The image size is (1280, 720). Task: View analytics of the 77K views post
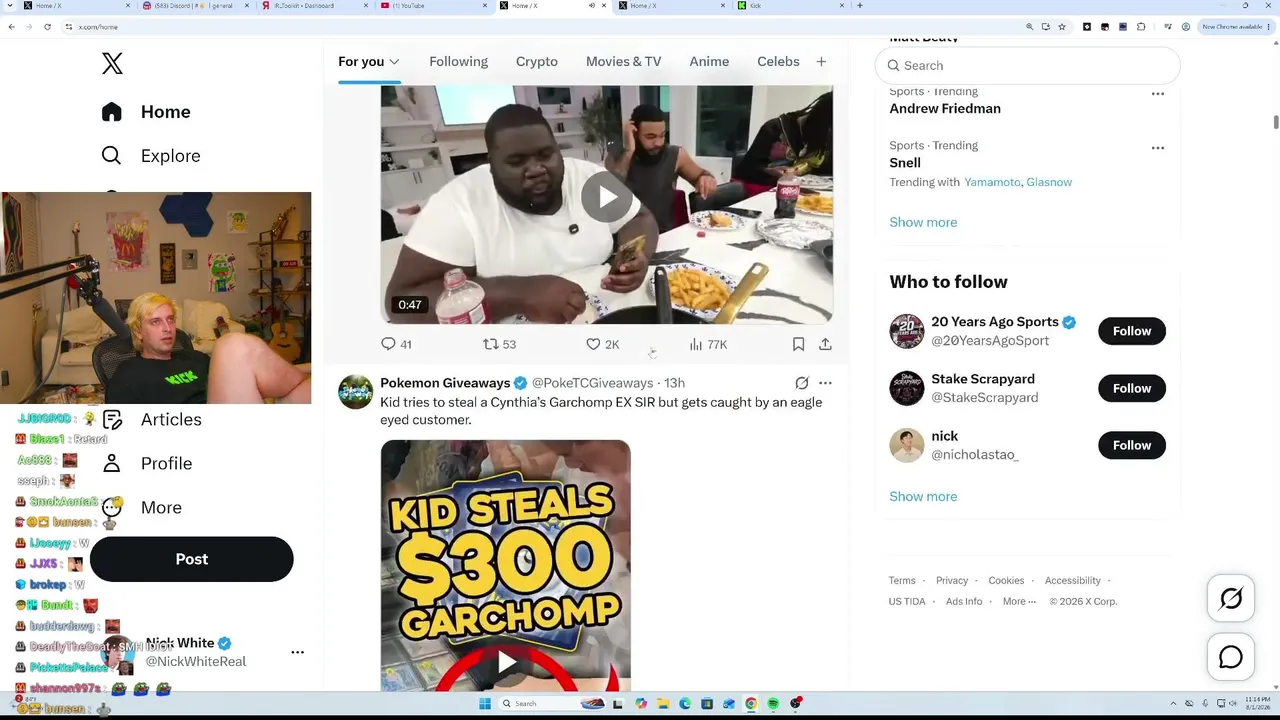point(708,344)
